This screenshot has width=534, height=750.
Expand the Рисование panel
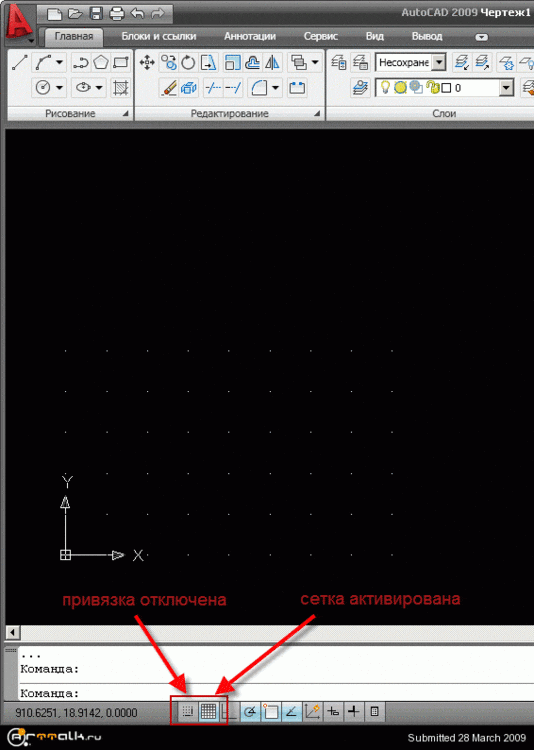click(125, 114)
